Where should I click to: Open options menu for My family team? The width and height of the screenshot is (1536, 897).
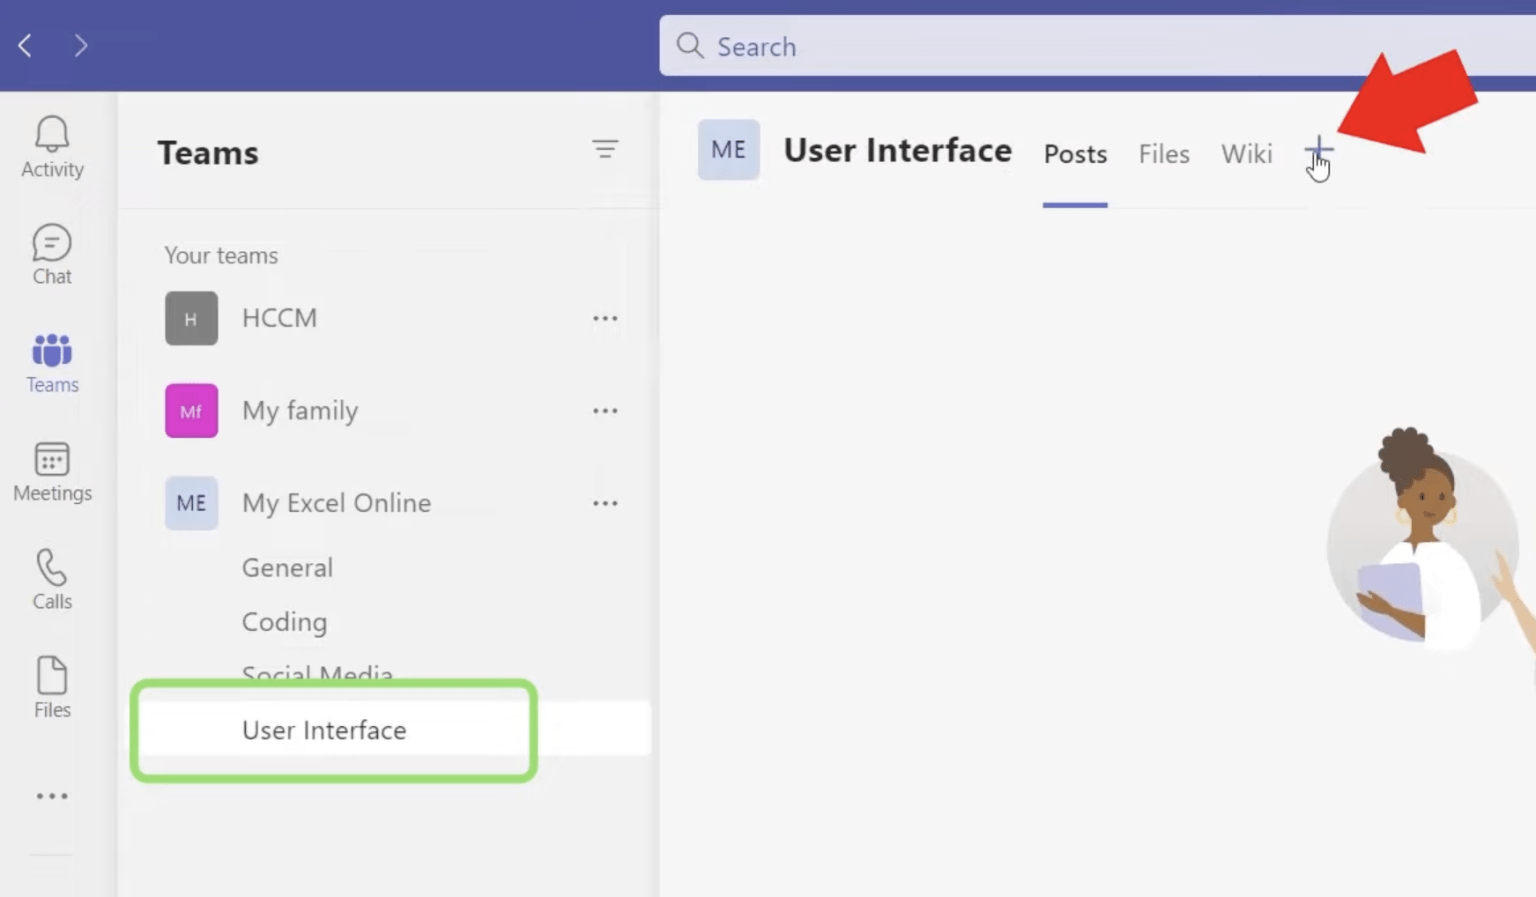coord(605,410)
